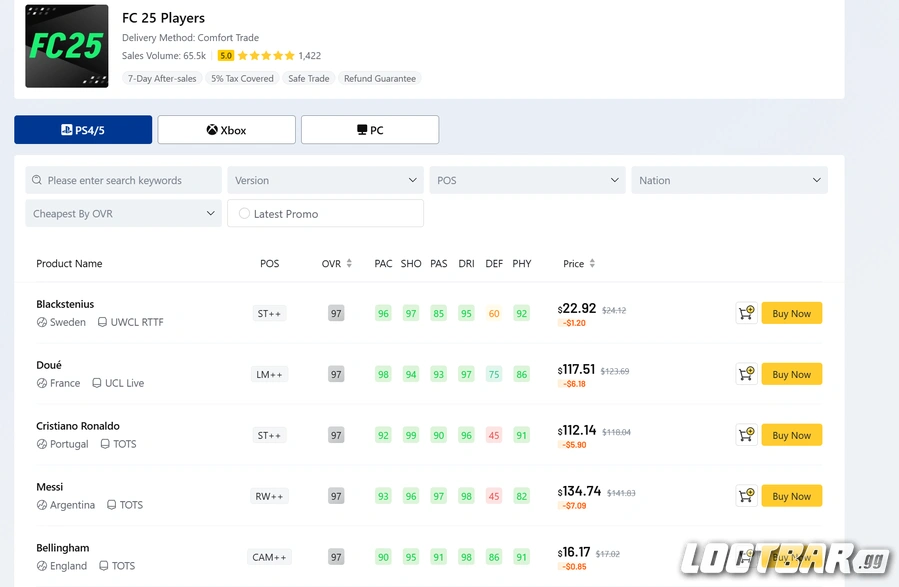Click the cart icon in Messi's row
899x587 pixels.
[x=746, y=496]
